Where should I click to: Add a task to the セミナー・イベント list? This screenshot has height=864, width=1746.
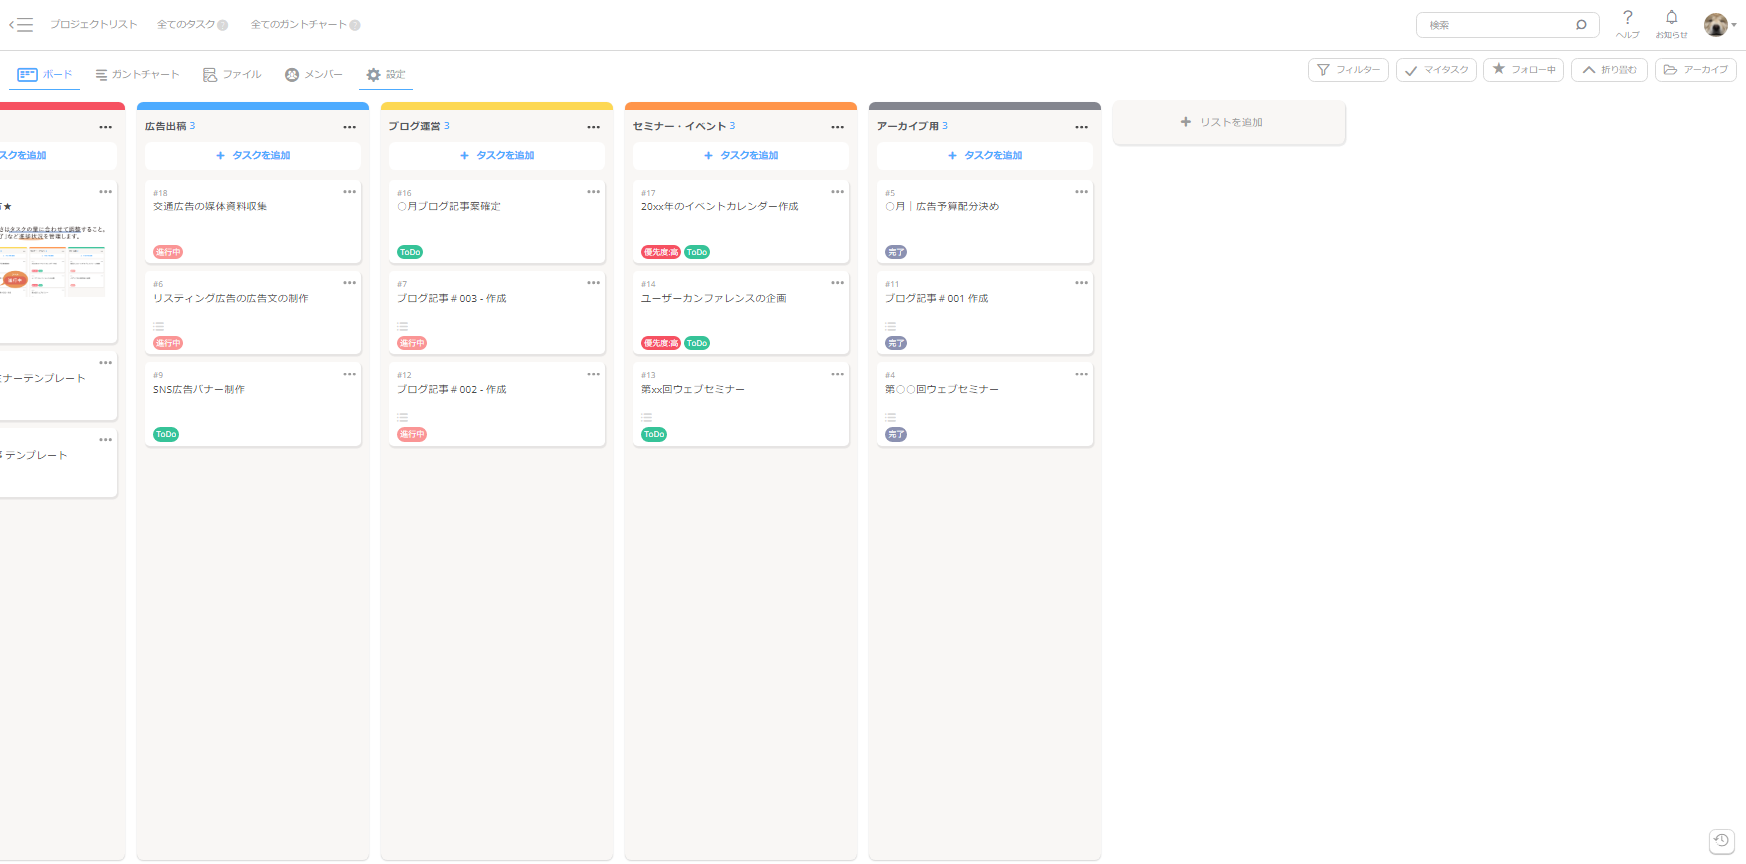tap(741, 156)
